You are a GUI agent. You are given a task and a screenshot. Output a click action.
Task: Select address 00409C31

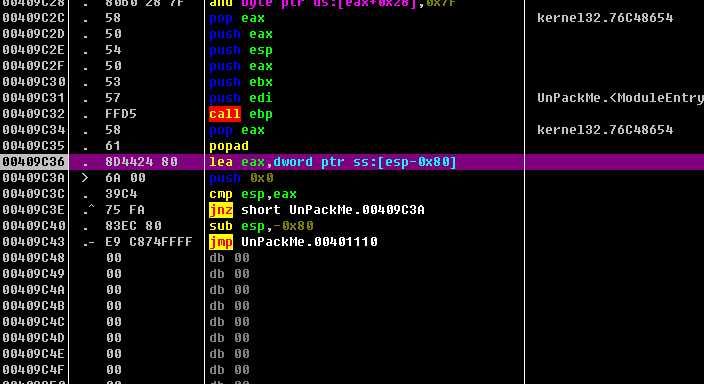(x=34, y=98)
